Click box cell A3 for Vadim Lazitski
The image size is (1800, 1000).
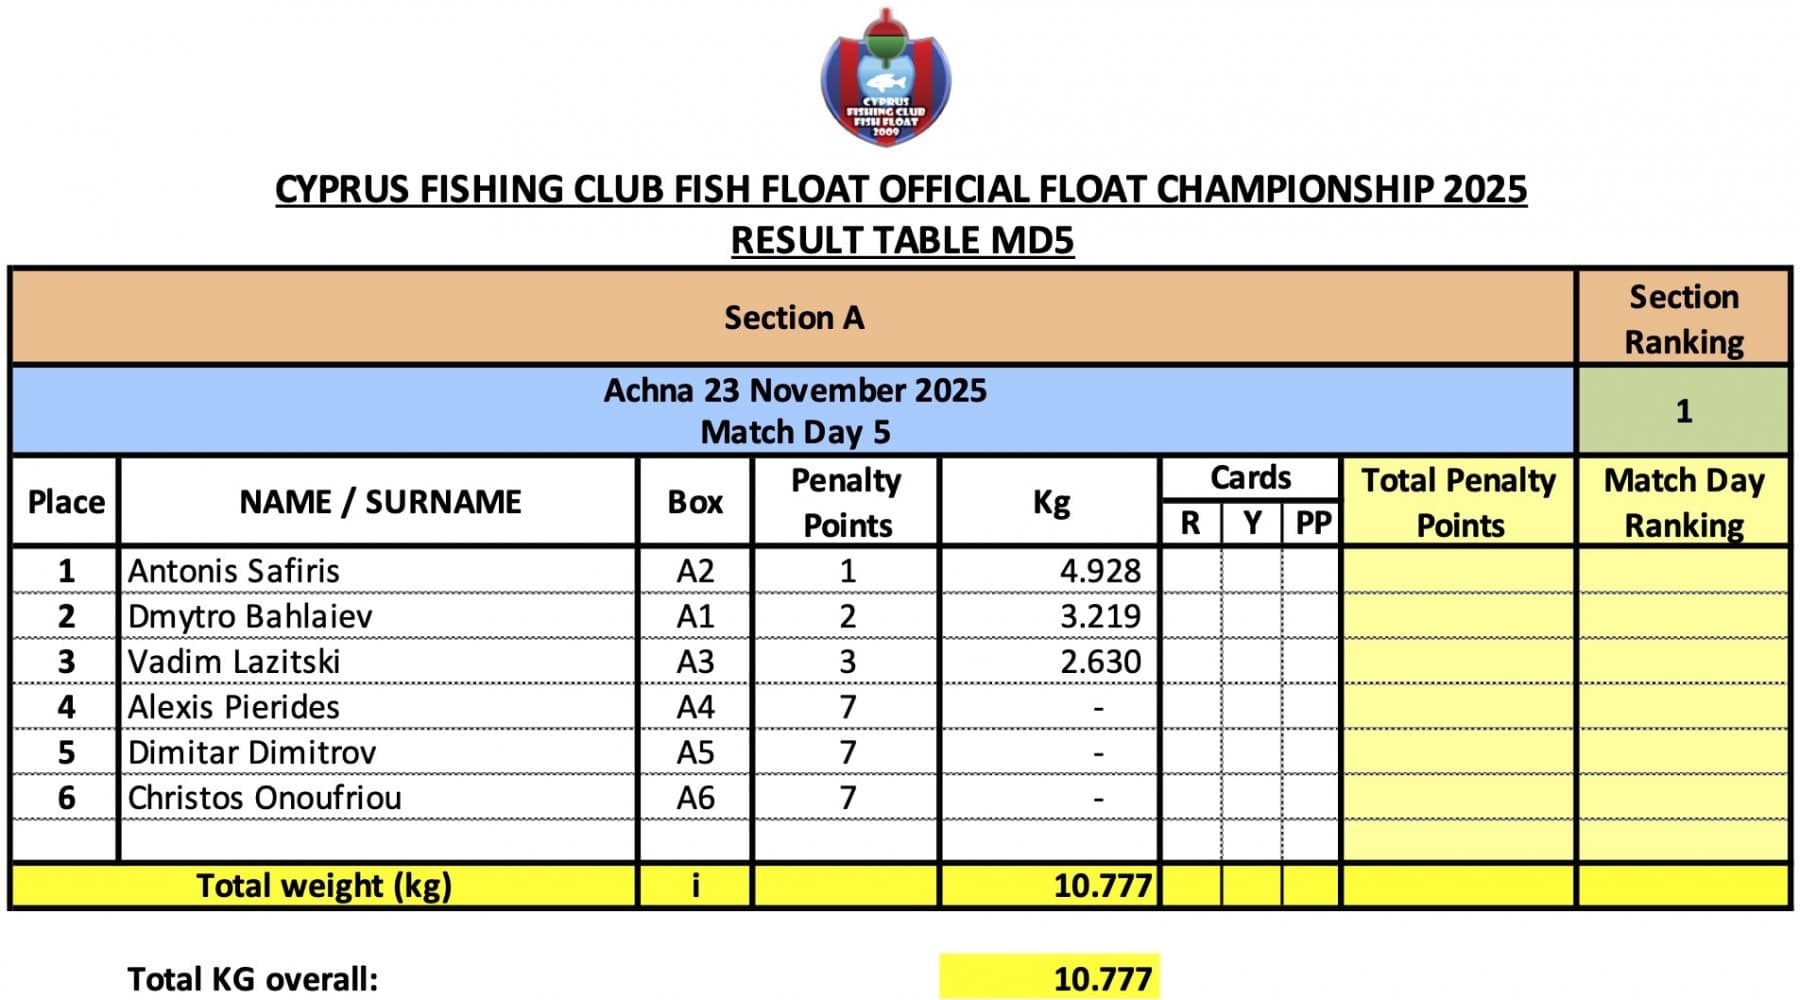(x=695, y=662)
